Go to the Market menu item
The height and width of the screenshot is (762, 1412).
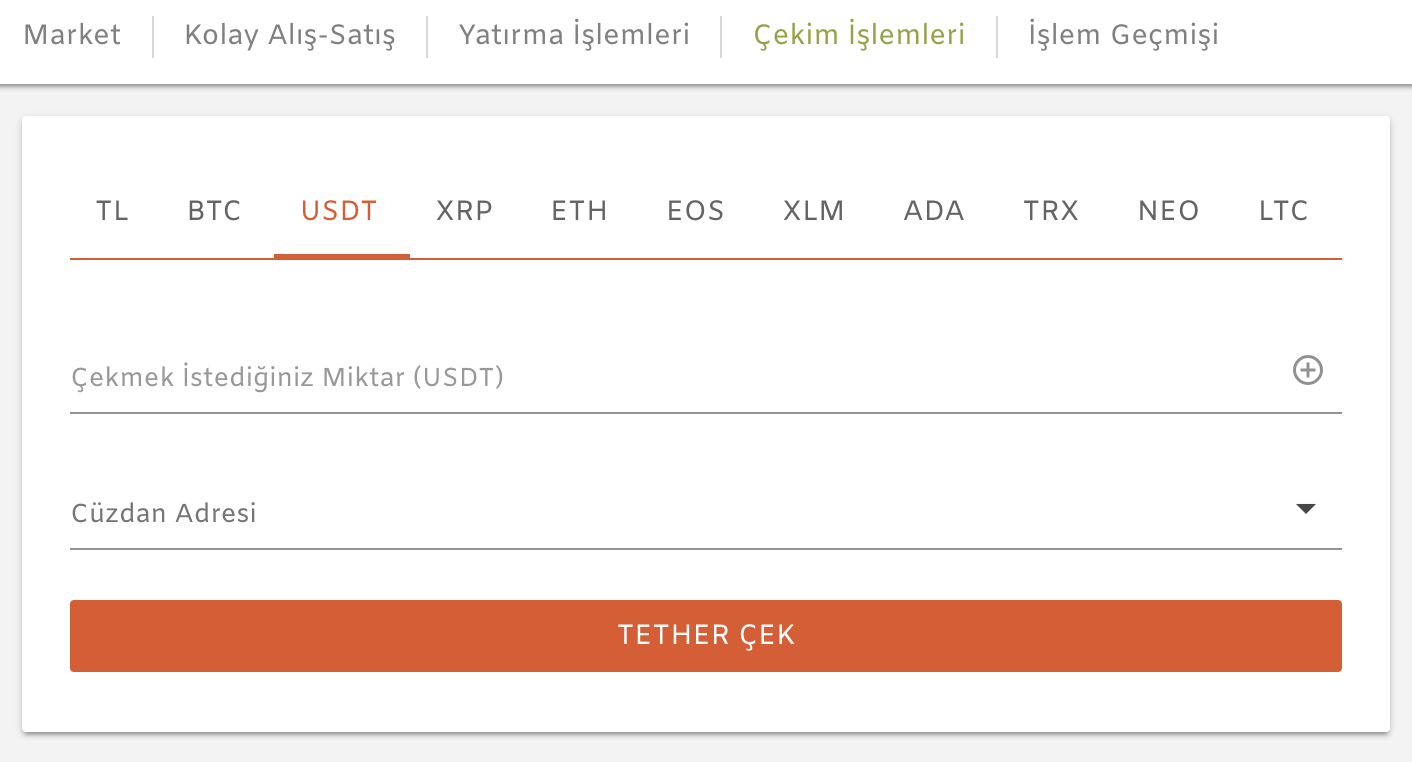click(x=72, y=35)
